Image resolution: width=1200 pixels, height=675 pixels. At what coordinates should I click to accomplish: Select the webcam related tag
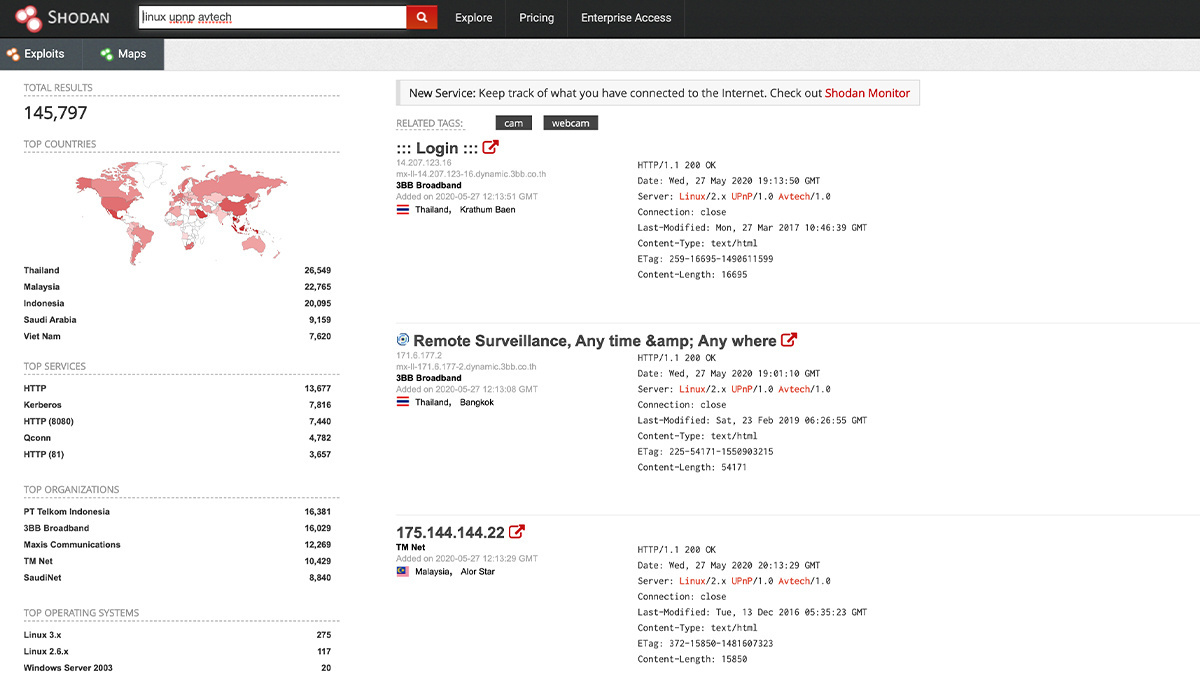571,123
